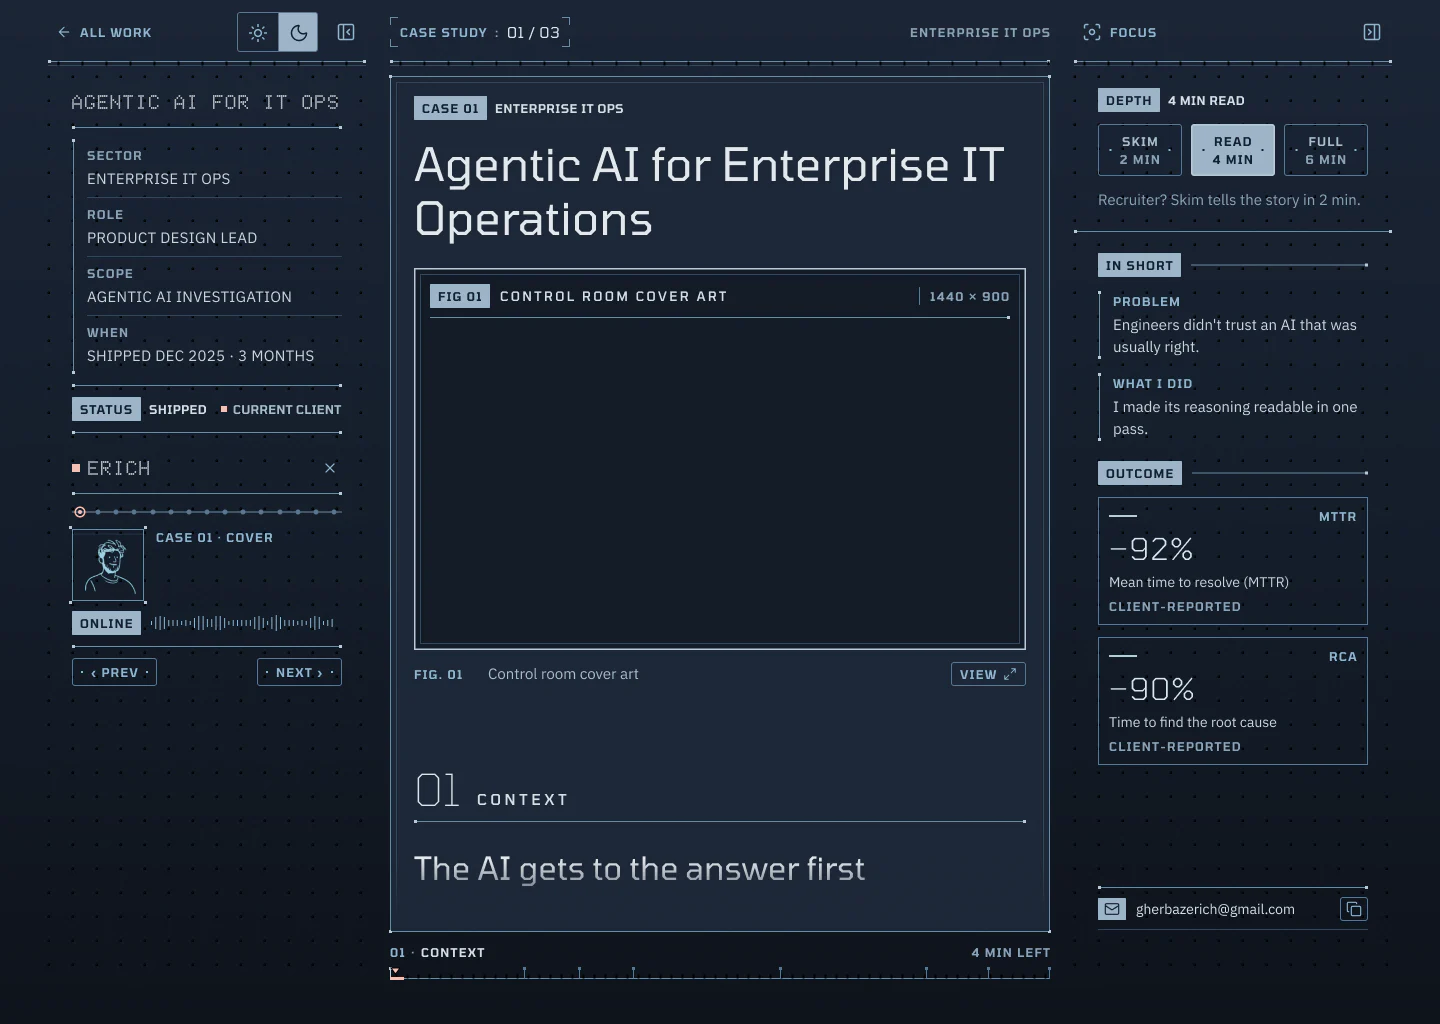Viewport: 1440px width, 1024px height.
Task: Switch to dark theme moon icon
Action: [298, 33]
